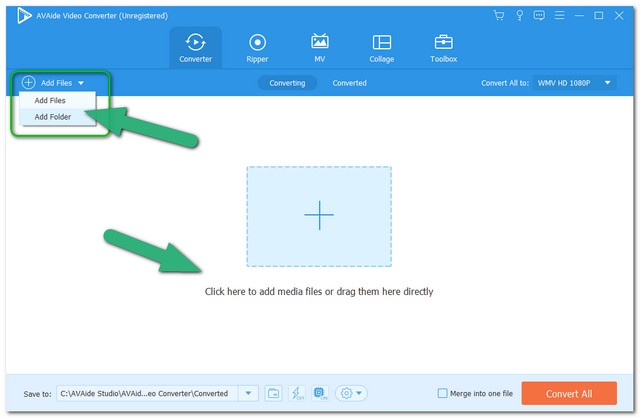
Task: Click the register key icon
Action: pos(520,16)
